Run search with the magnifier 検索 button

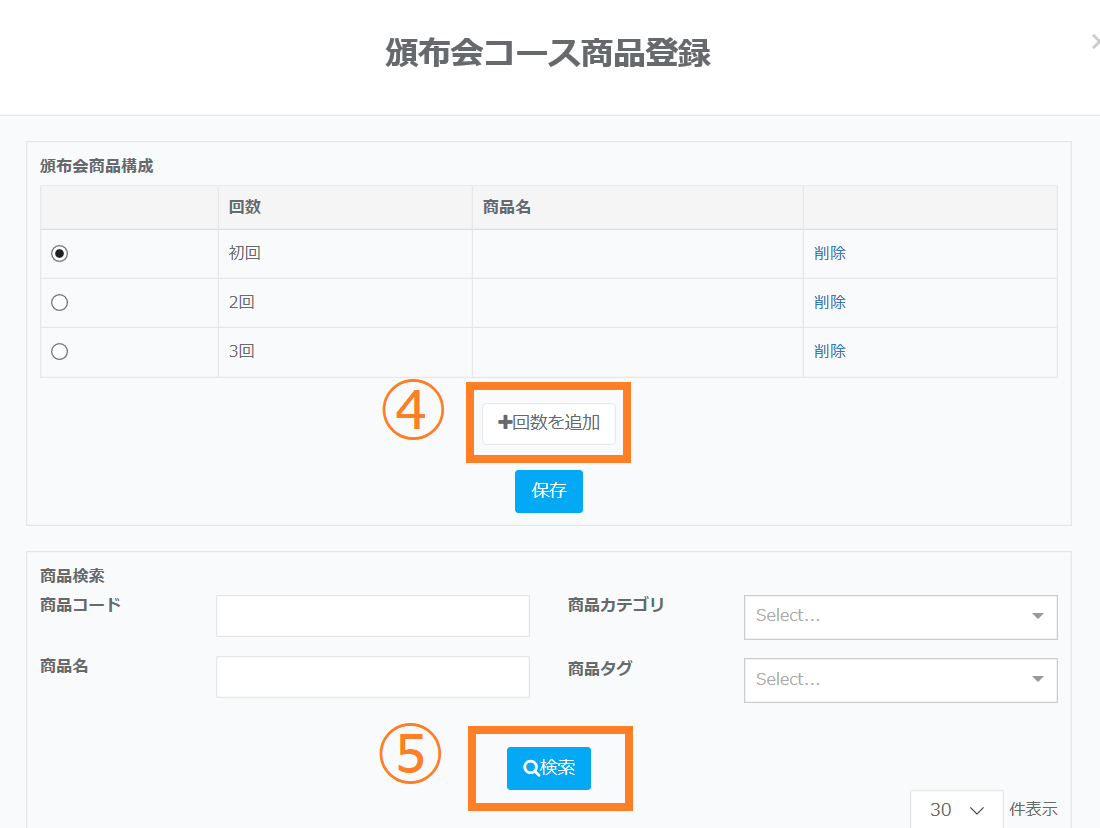pyautogui.click(x=548, y=768)
